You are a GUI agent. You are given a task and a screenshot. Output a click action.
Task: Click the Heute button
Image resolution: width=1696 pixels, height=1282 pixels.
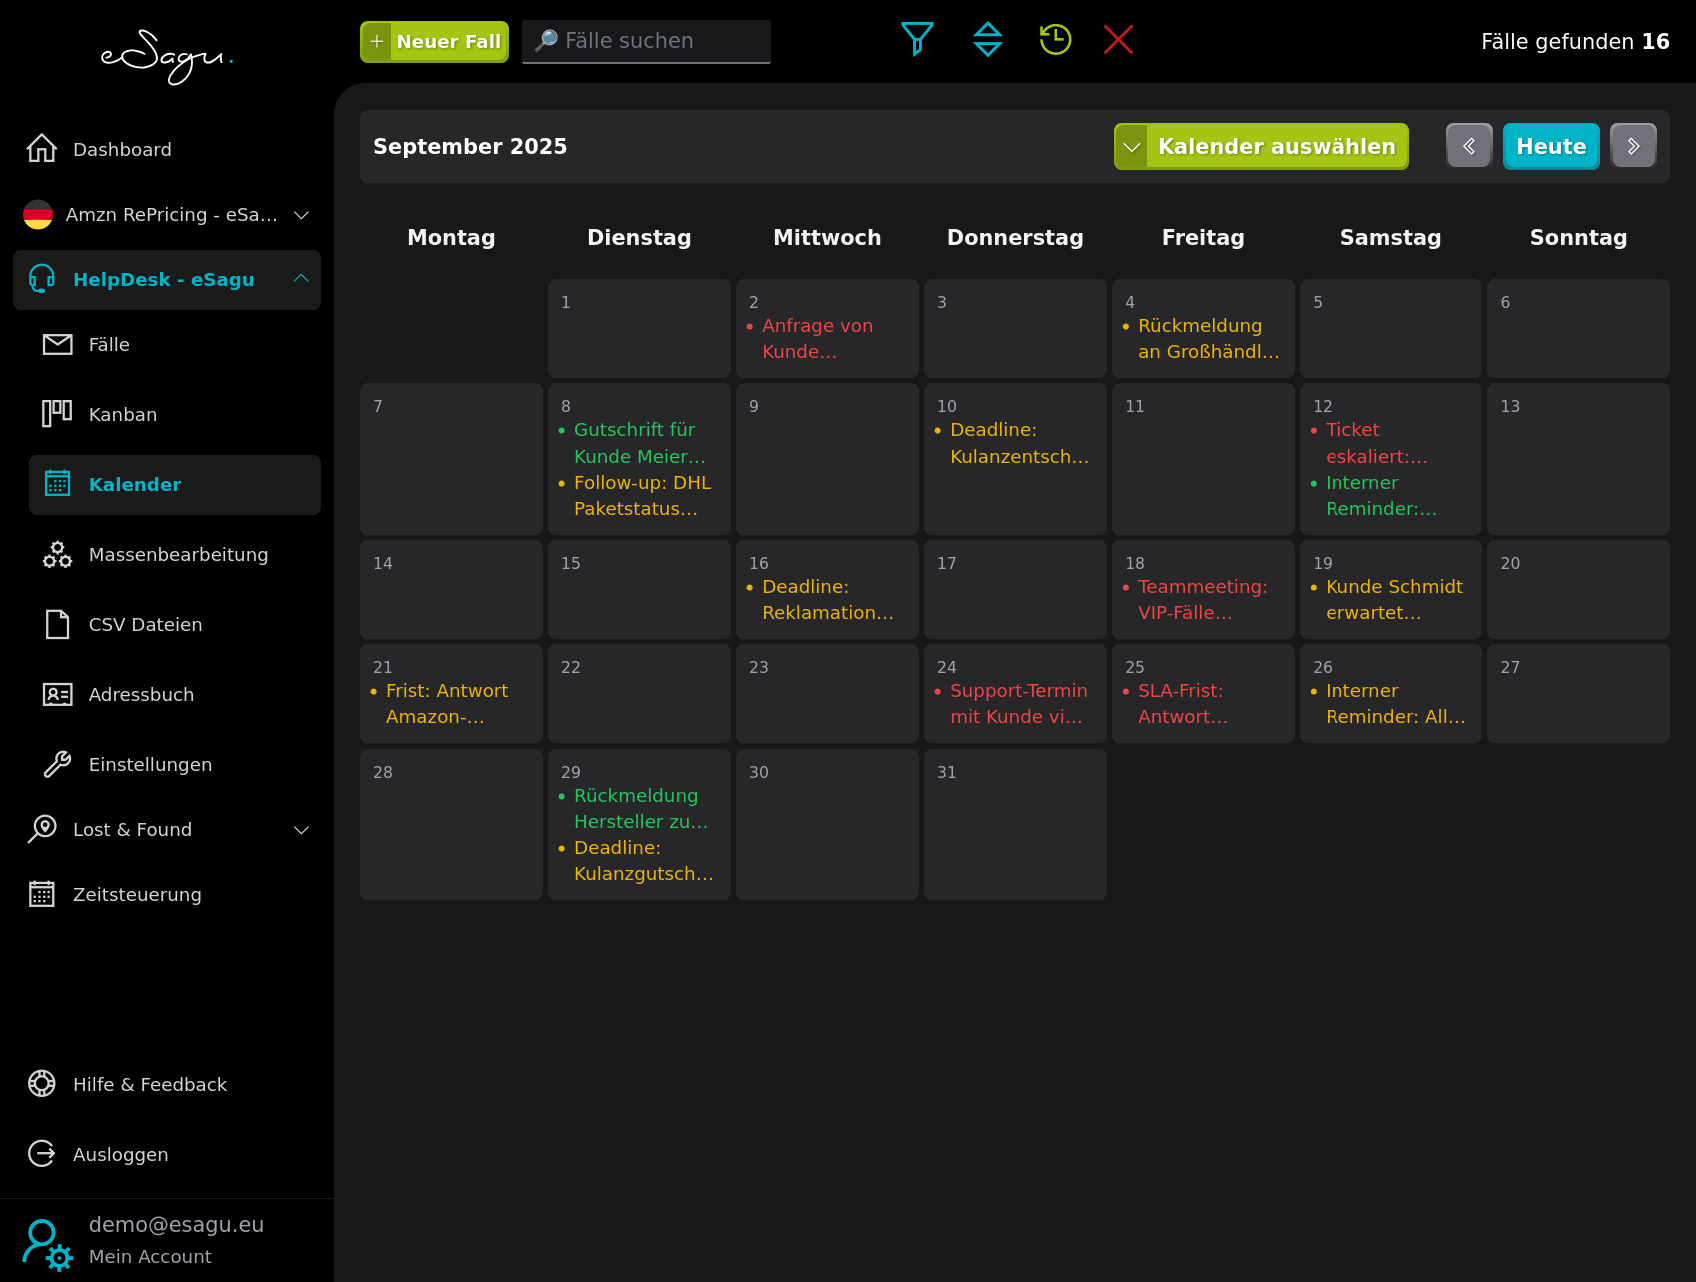tap(1551, 146)
